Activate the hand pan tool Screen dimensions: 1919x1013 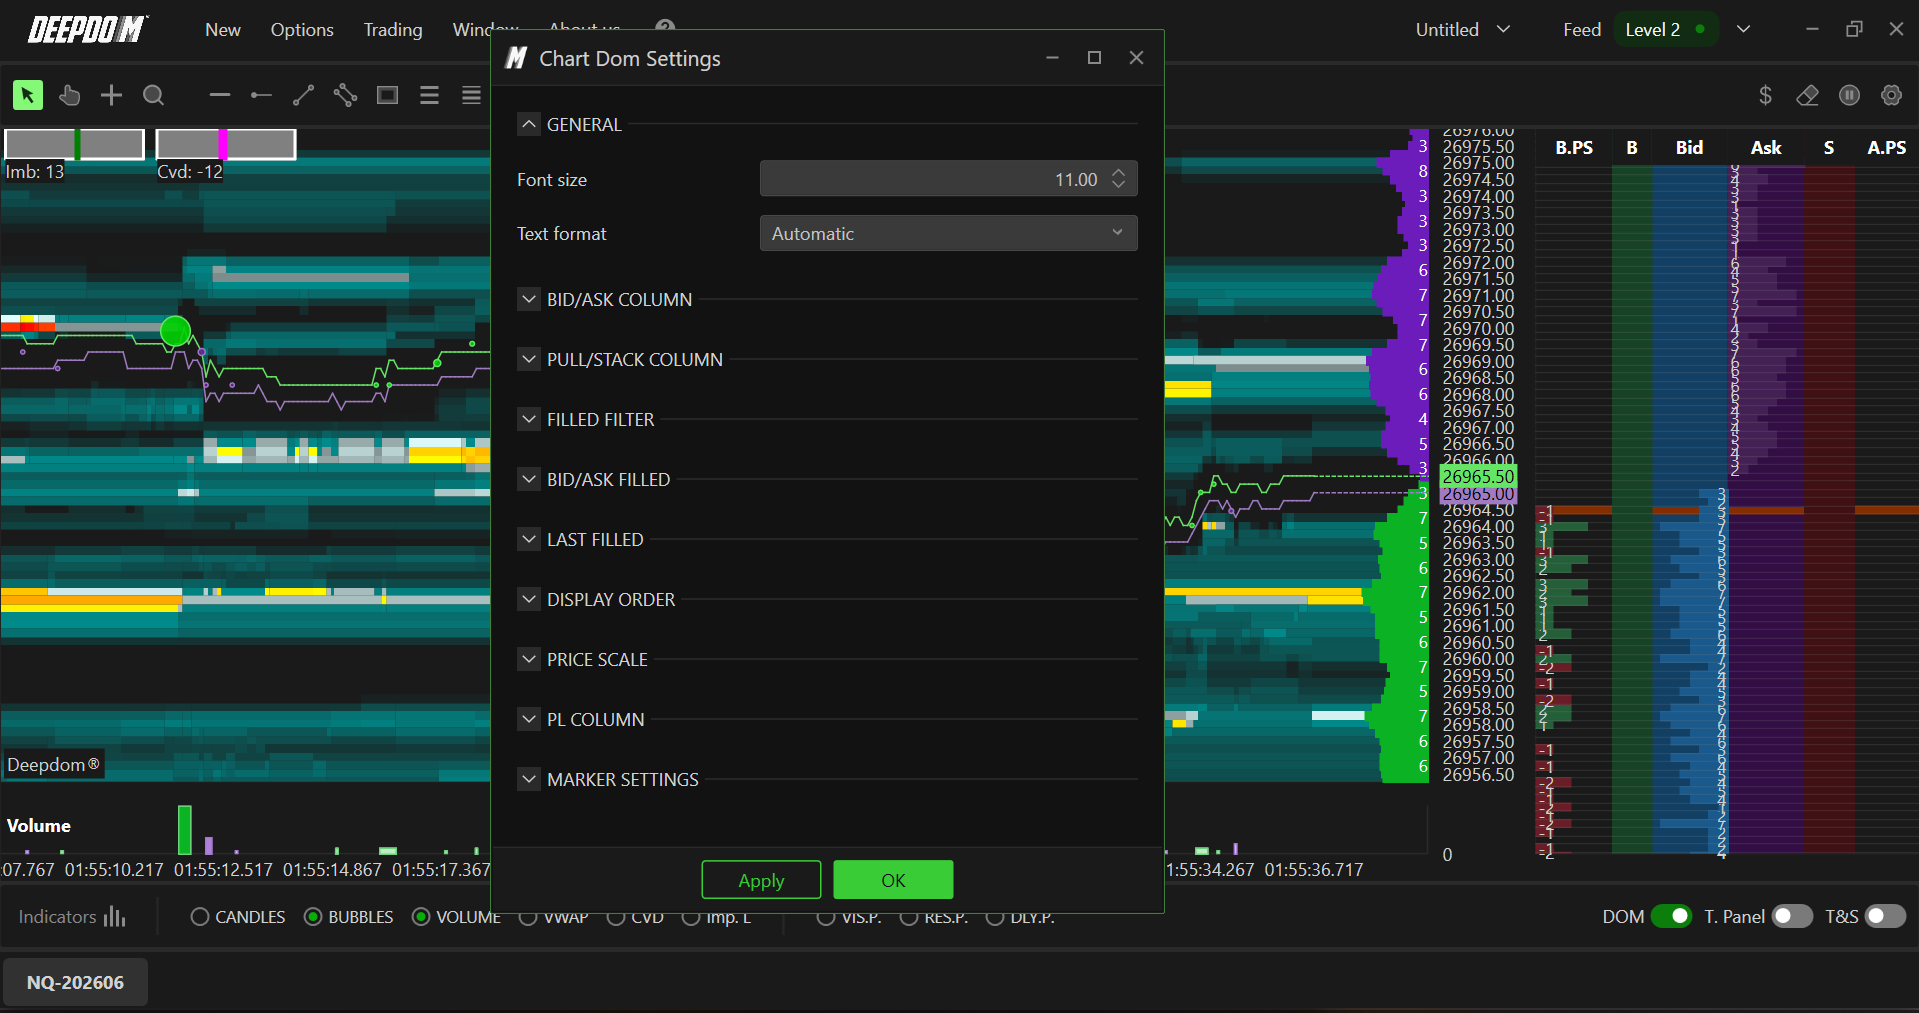click(69, 95)
